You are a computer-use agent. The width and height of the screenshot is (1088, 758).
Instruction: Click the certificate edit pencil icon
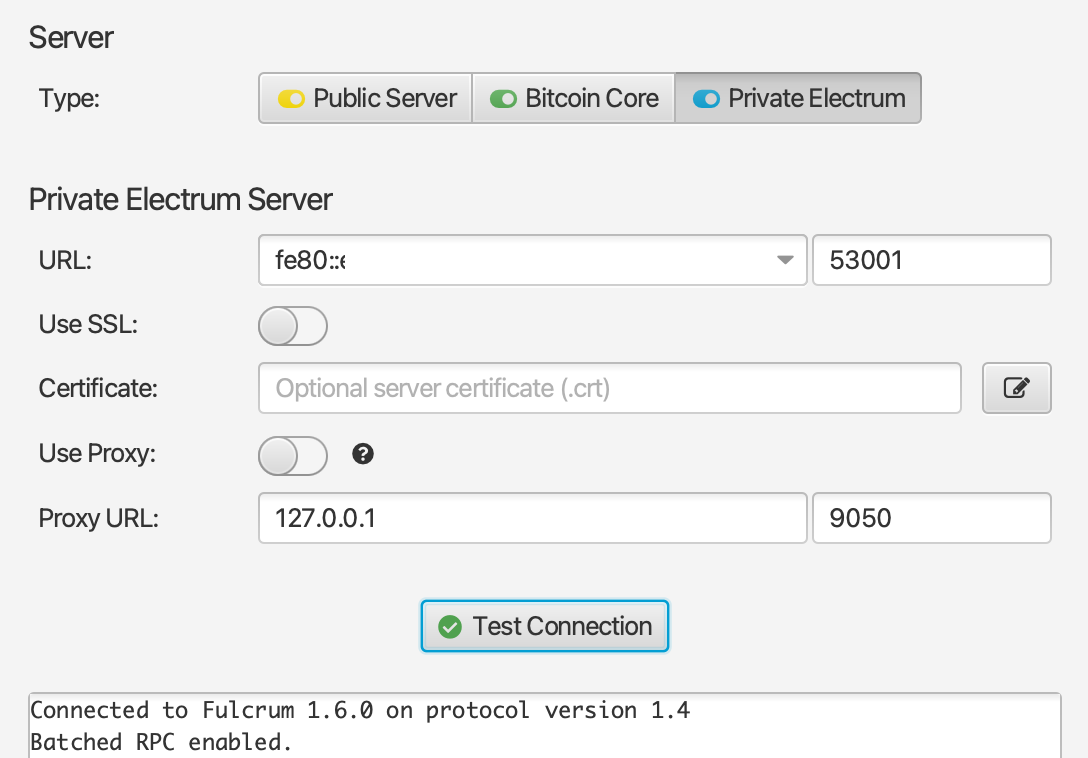(x=1016, y=388)
